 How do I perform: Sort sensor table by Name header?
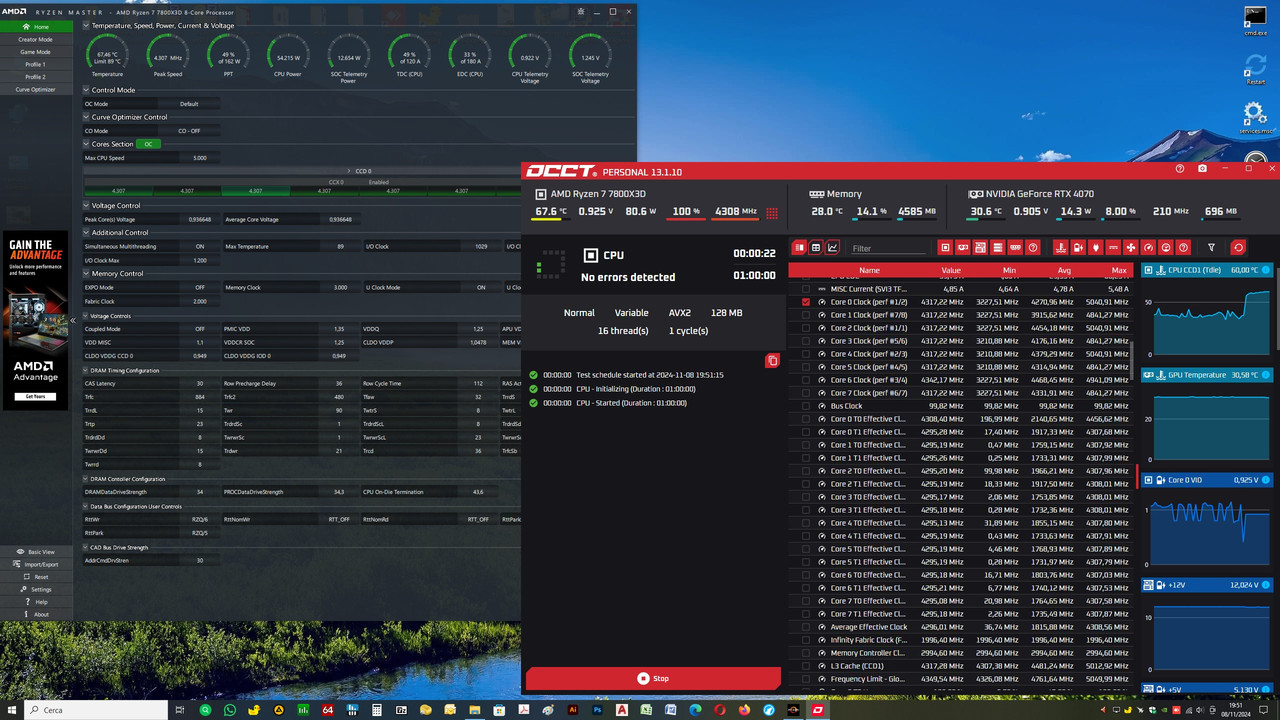pyautogui.click(x=869, y=270)
